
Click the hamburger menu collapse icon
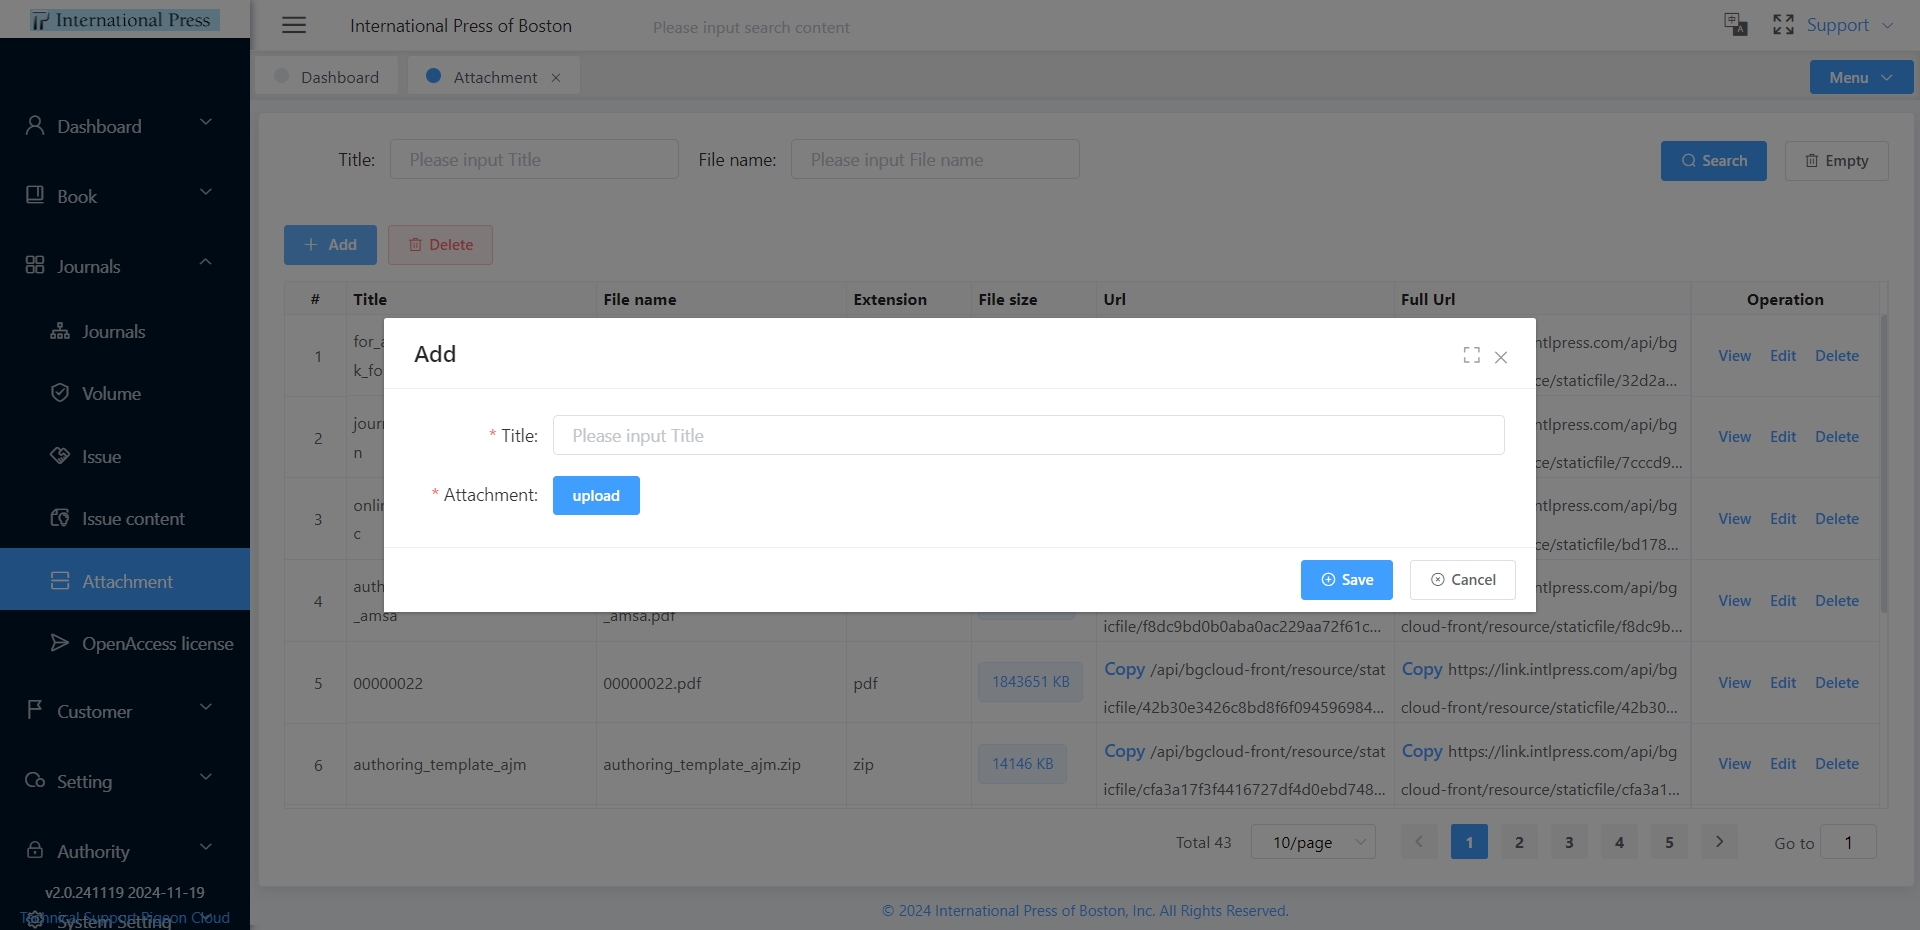pyautogui.click(x=294, y=26)
